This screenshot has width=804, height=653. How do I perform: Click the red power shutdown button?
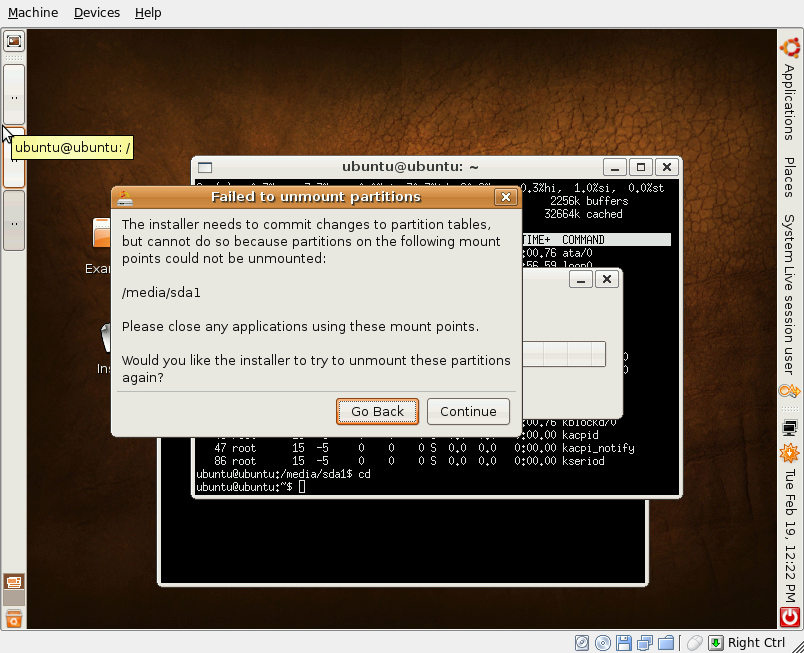(790, 617)
